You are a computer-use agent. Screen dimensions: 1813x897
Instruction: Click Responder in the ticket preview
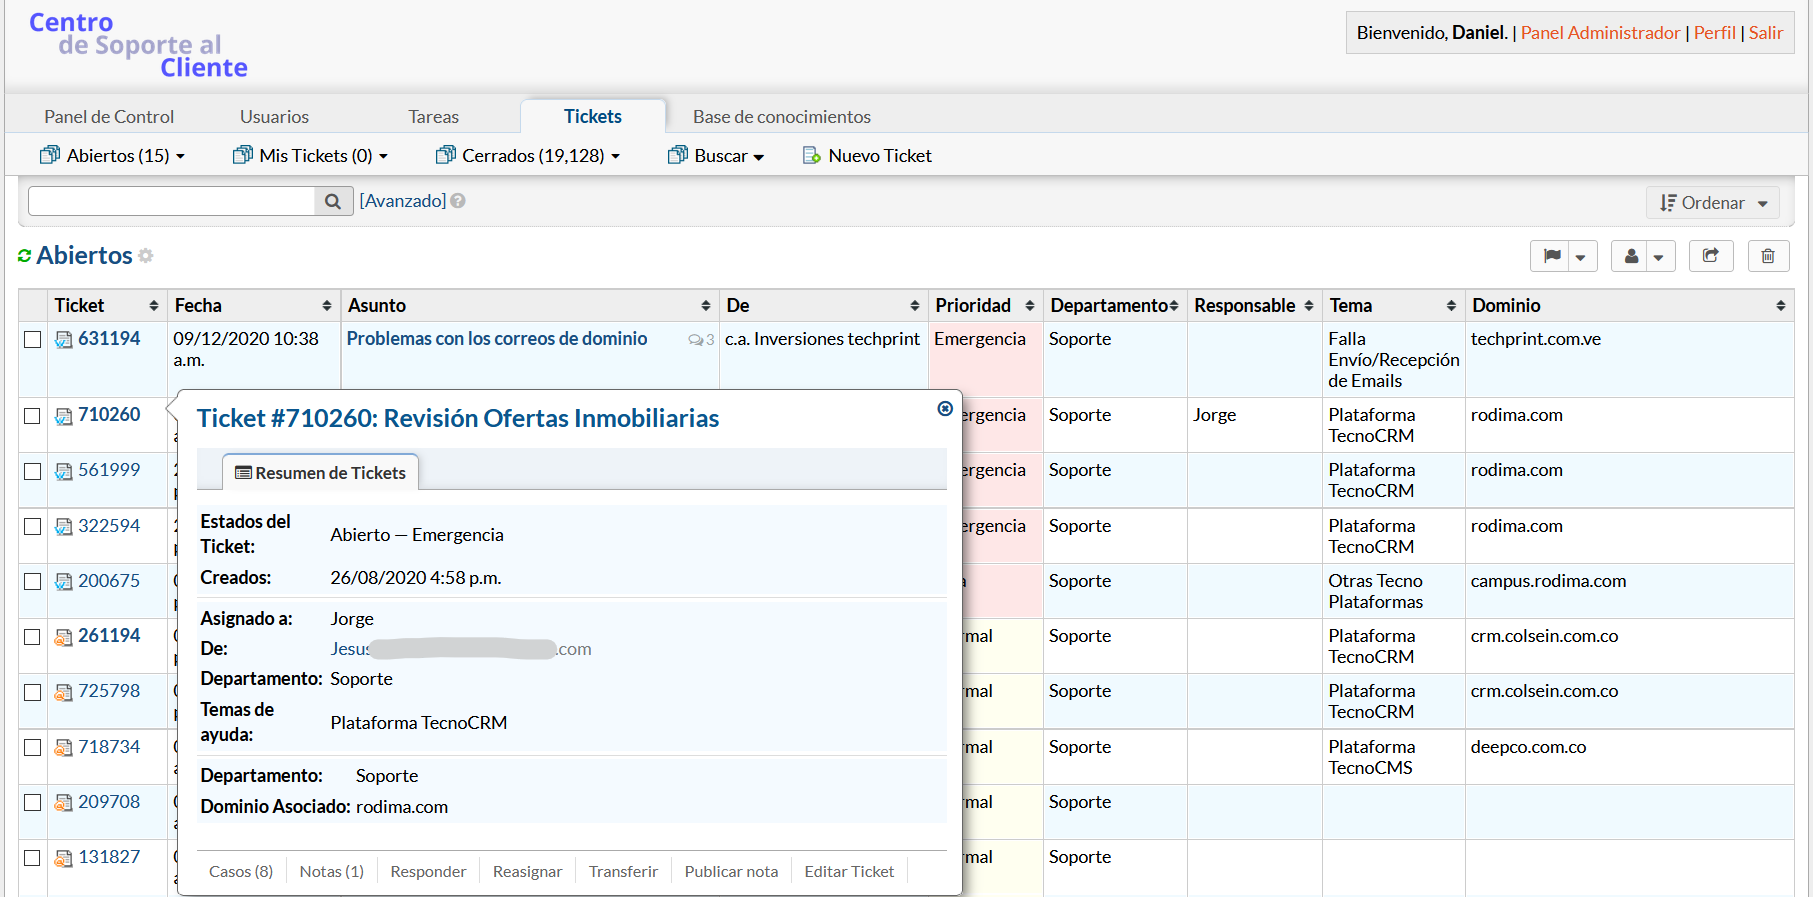click(428, 871)
